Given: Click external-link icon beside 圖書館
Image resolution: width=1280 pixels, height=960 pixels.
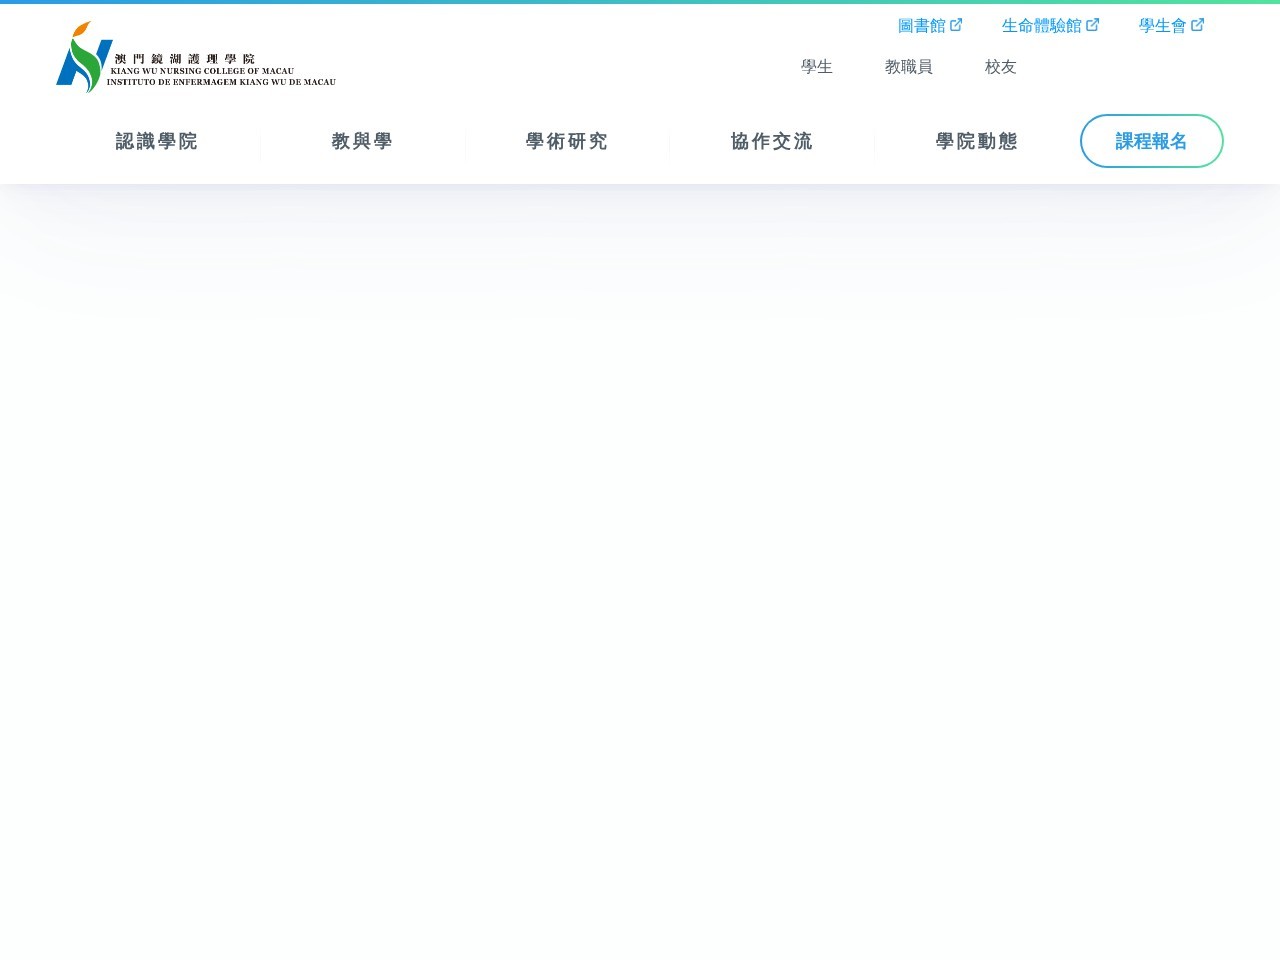Looking at the screenshot, I should (x=956, y=25).
